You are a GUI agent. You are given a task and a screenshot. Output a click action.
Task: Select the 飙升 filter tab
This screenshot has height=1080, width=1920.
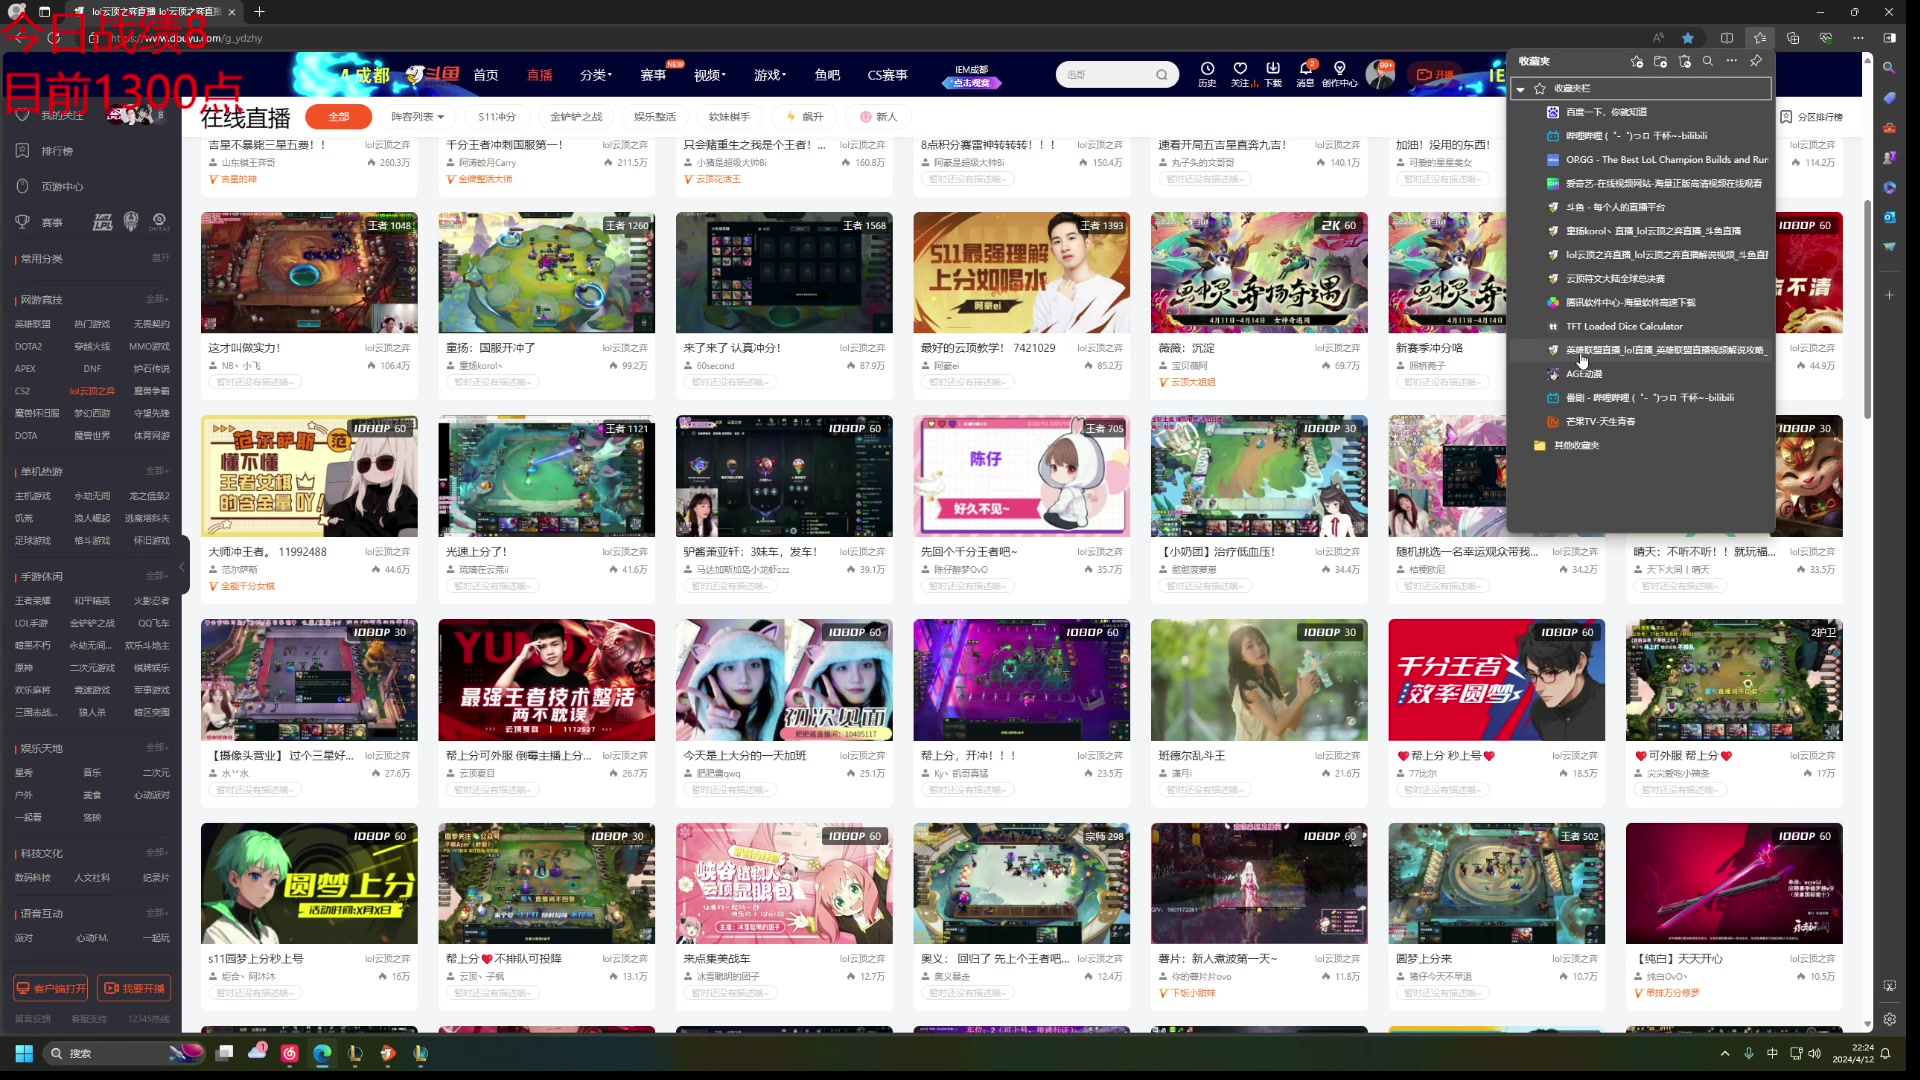tap(805, 117)
